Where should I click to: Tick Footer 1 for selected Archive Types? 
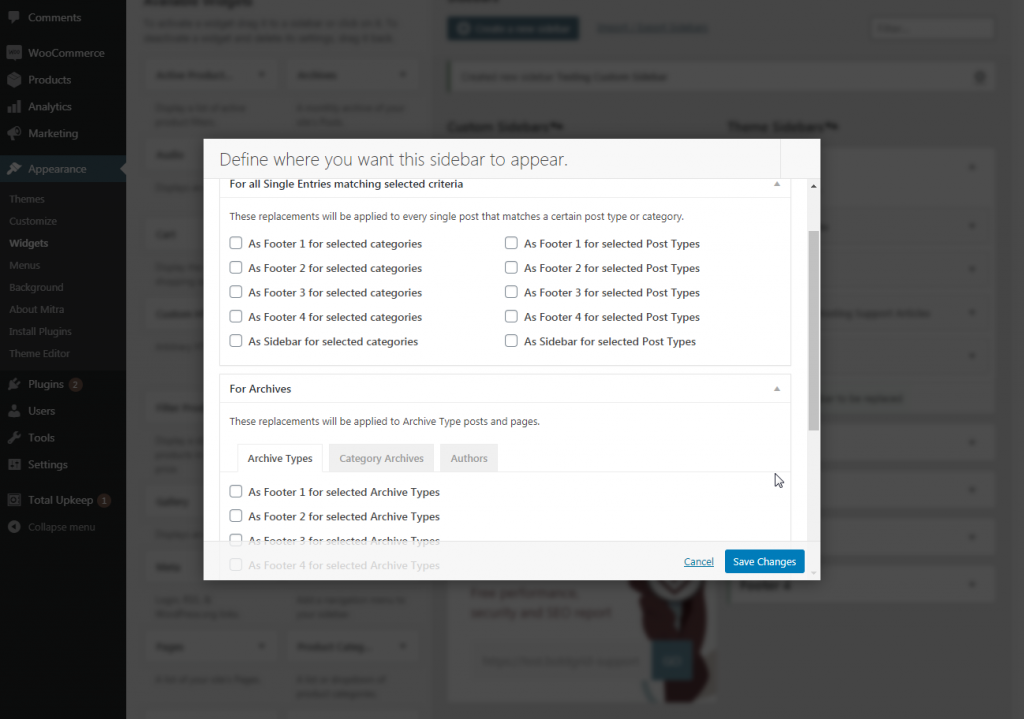pos(236,492)
